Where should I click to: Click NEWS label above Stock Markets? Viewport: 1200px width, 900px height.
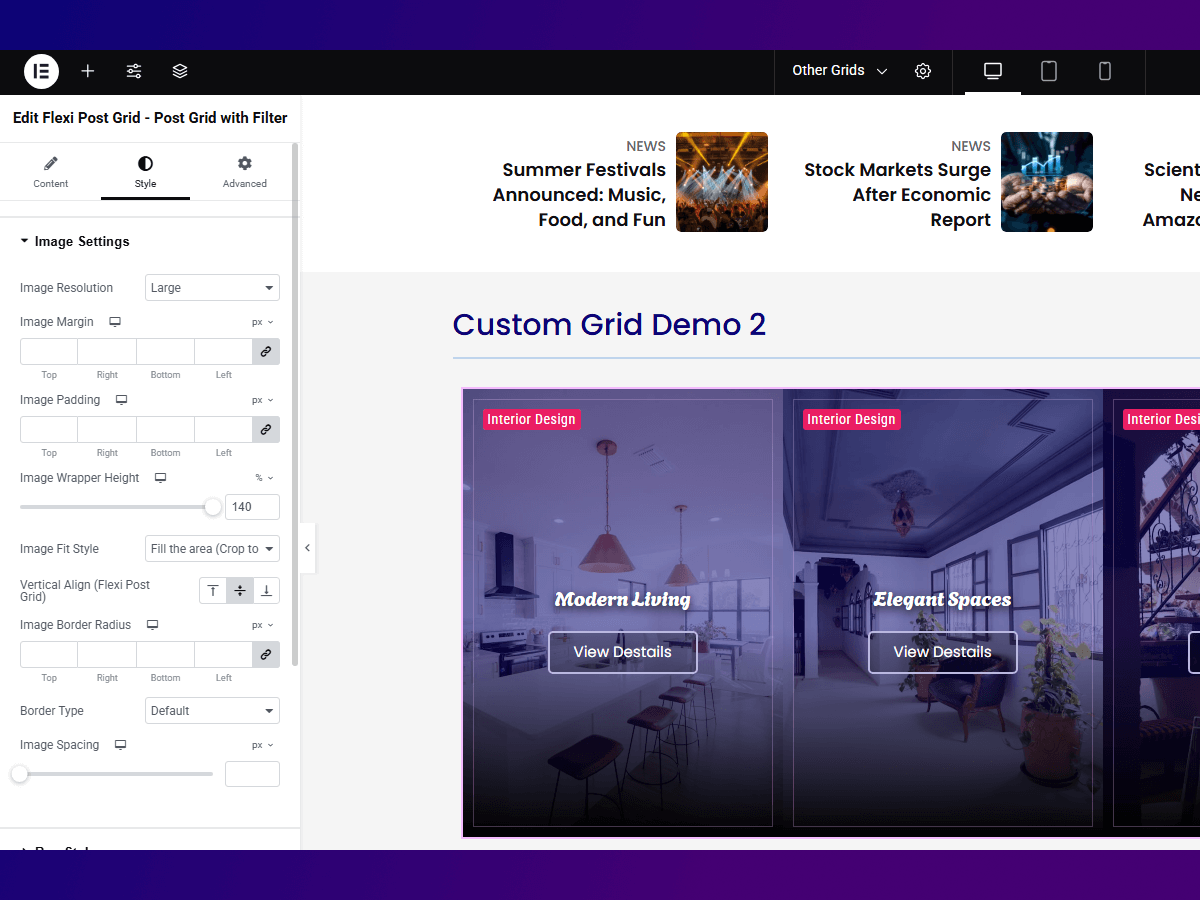[x=971, y=146]
